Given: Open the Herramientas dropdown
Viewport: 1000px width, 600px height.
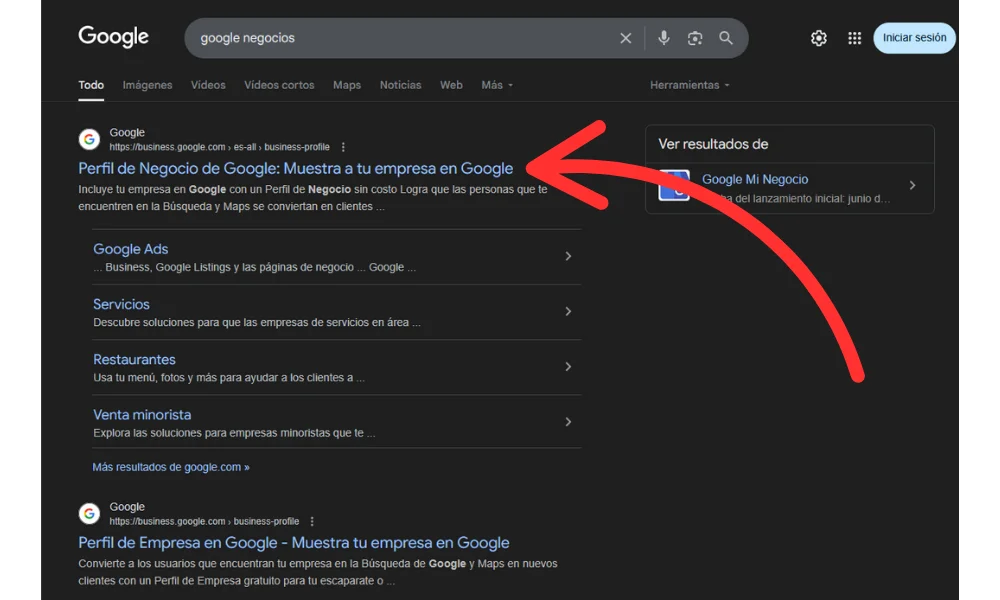Looking at the screenshot, I should [689, 85].
